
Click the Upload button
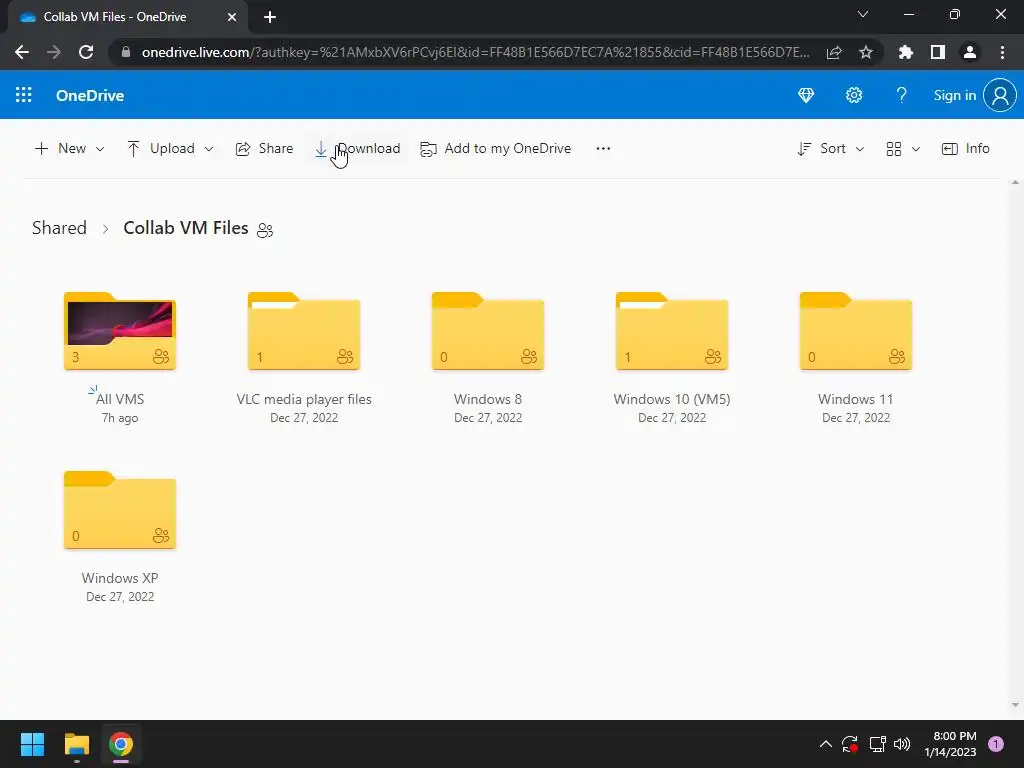[x=161, y=148]
